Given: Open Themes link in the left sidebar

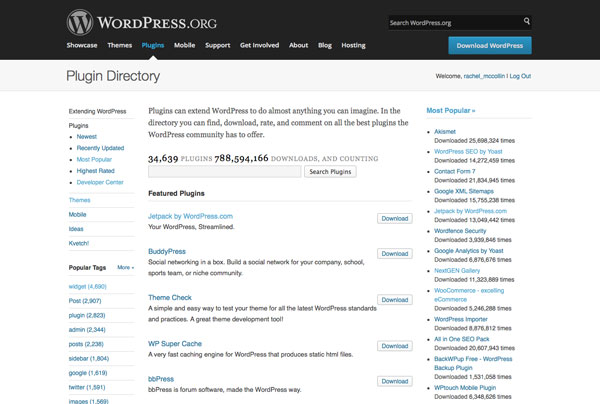Looking at the screenshot, I should [80, 200].
